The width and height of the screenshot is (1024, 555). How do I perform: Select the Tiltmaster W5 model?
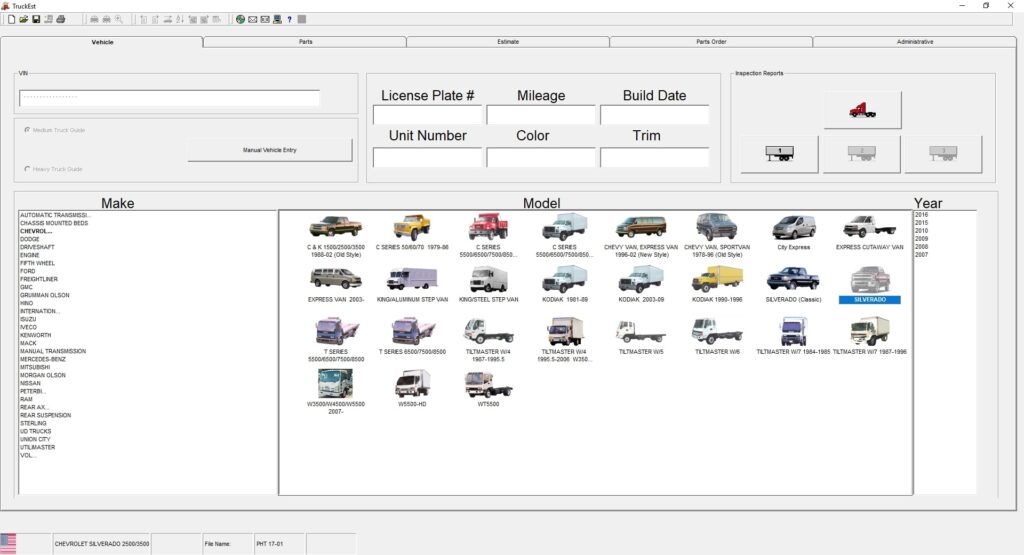tap(641, 337)
